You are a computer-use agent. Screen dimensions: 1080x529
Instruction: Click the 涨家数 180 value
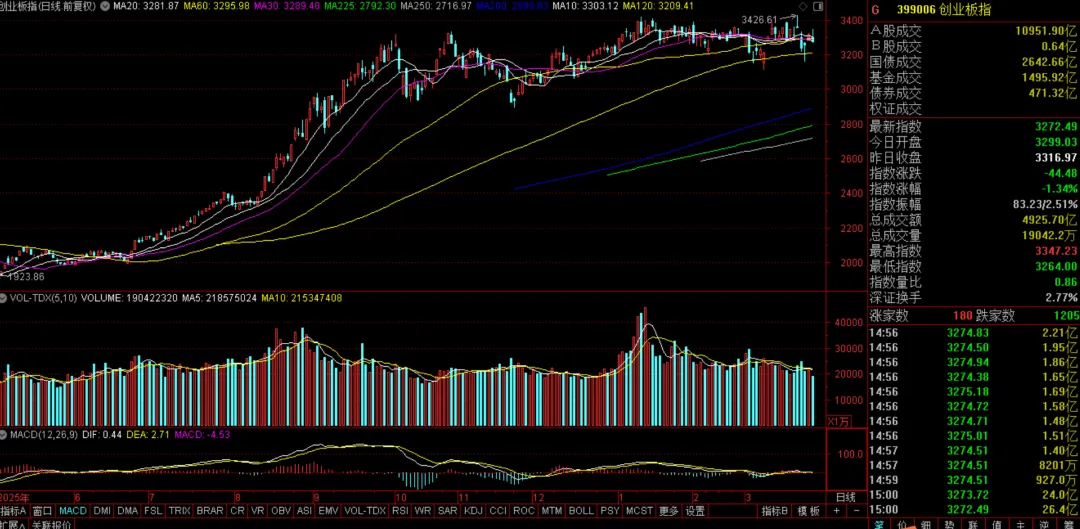coord(962,315)
